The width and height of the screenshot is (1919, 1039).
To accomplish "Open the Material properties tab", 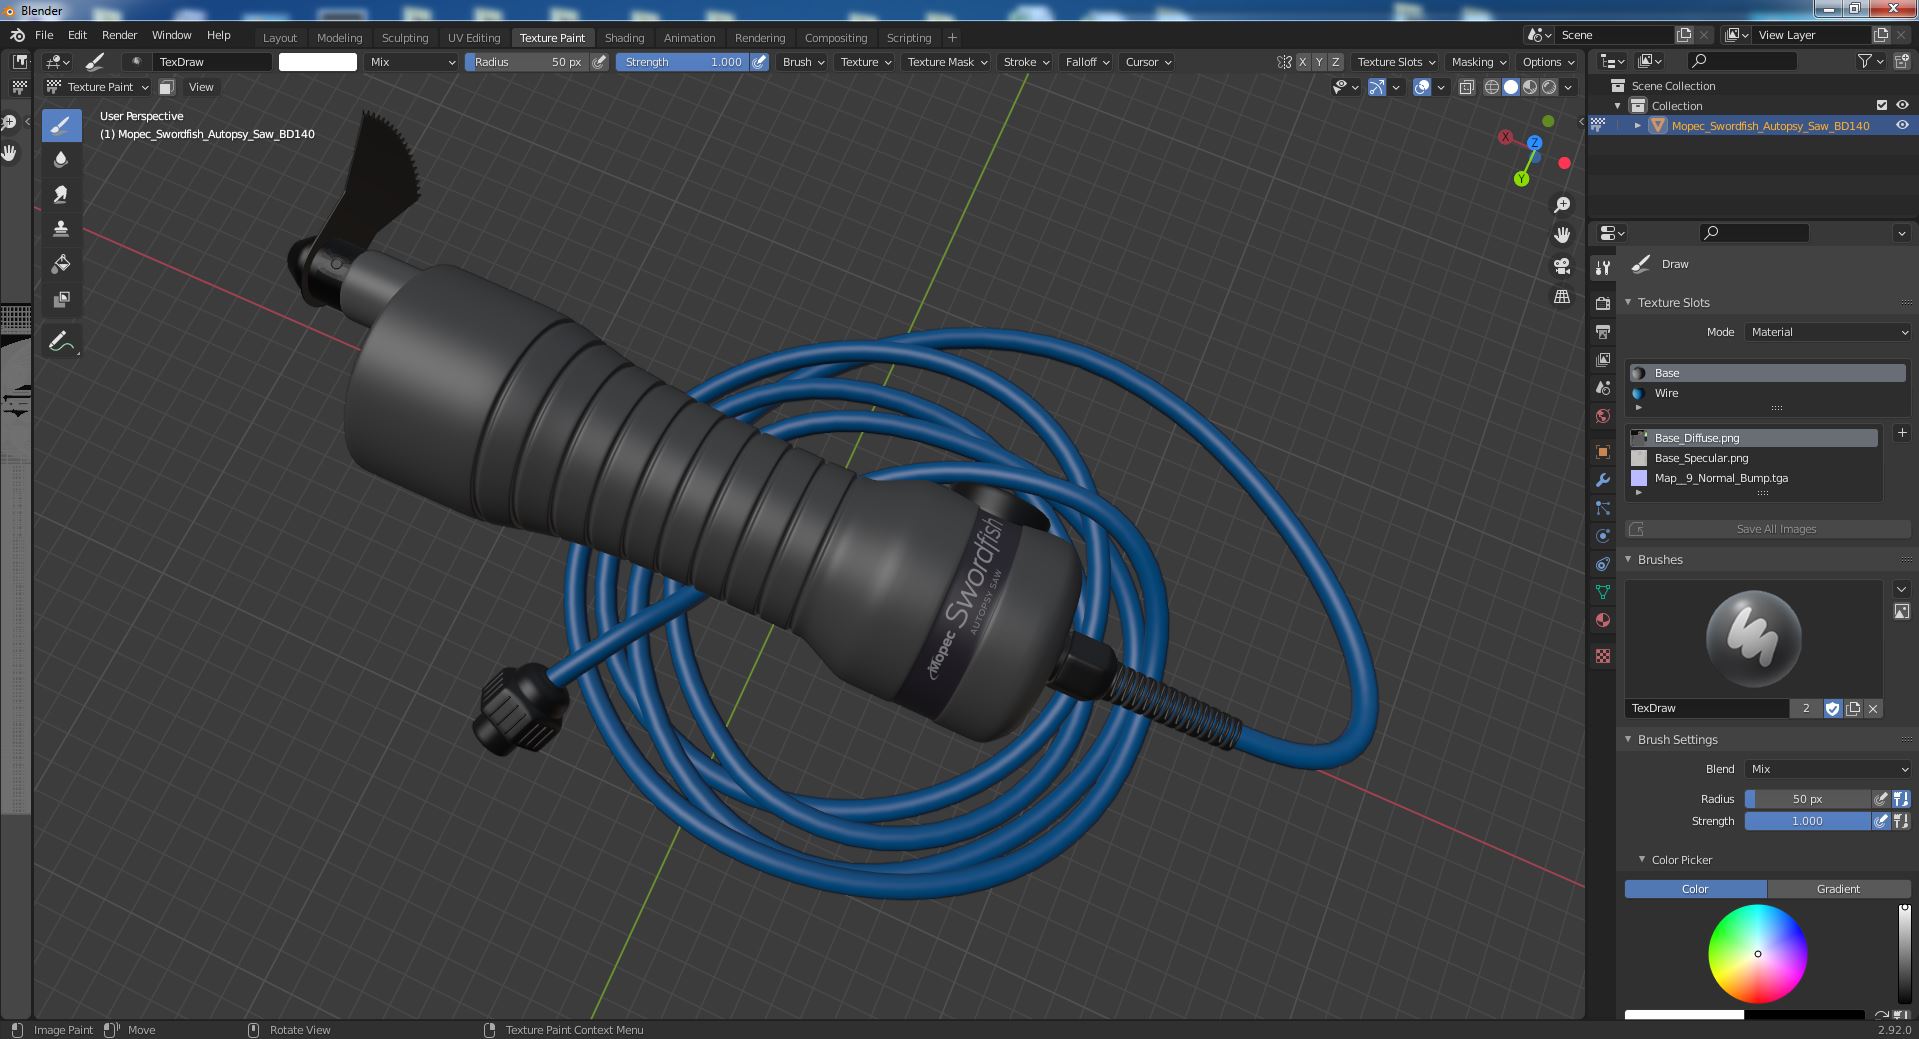I will [x=1603, y=620].
